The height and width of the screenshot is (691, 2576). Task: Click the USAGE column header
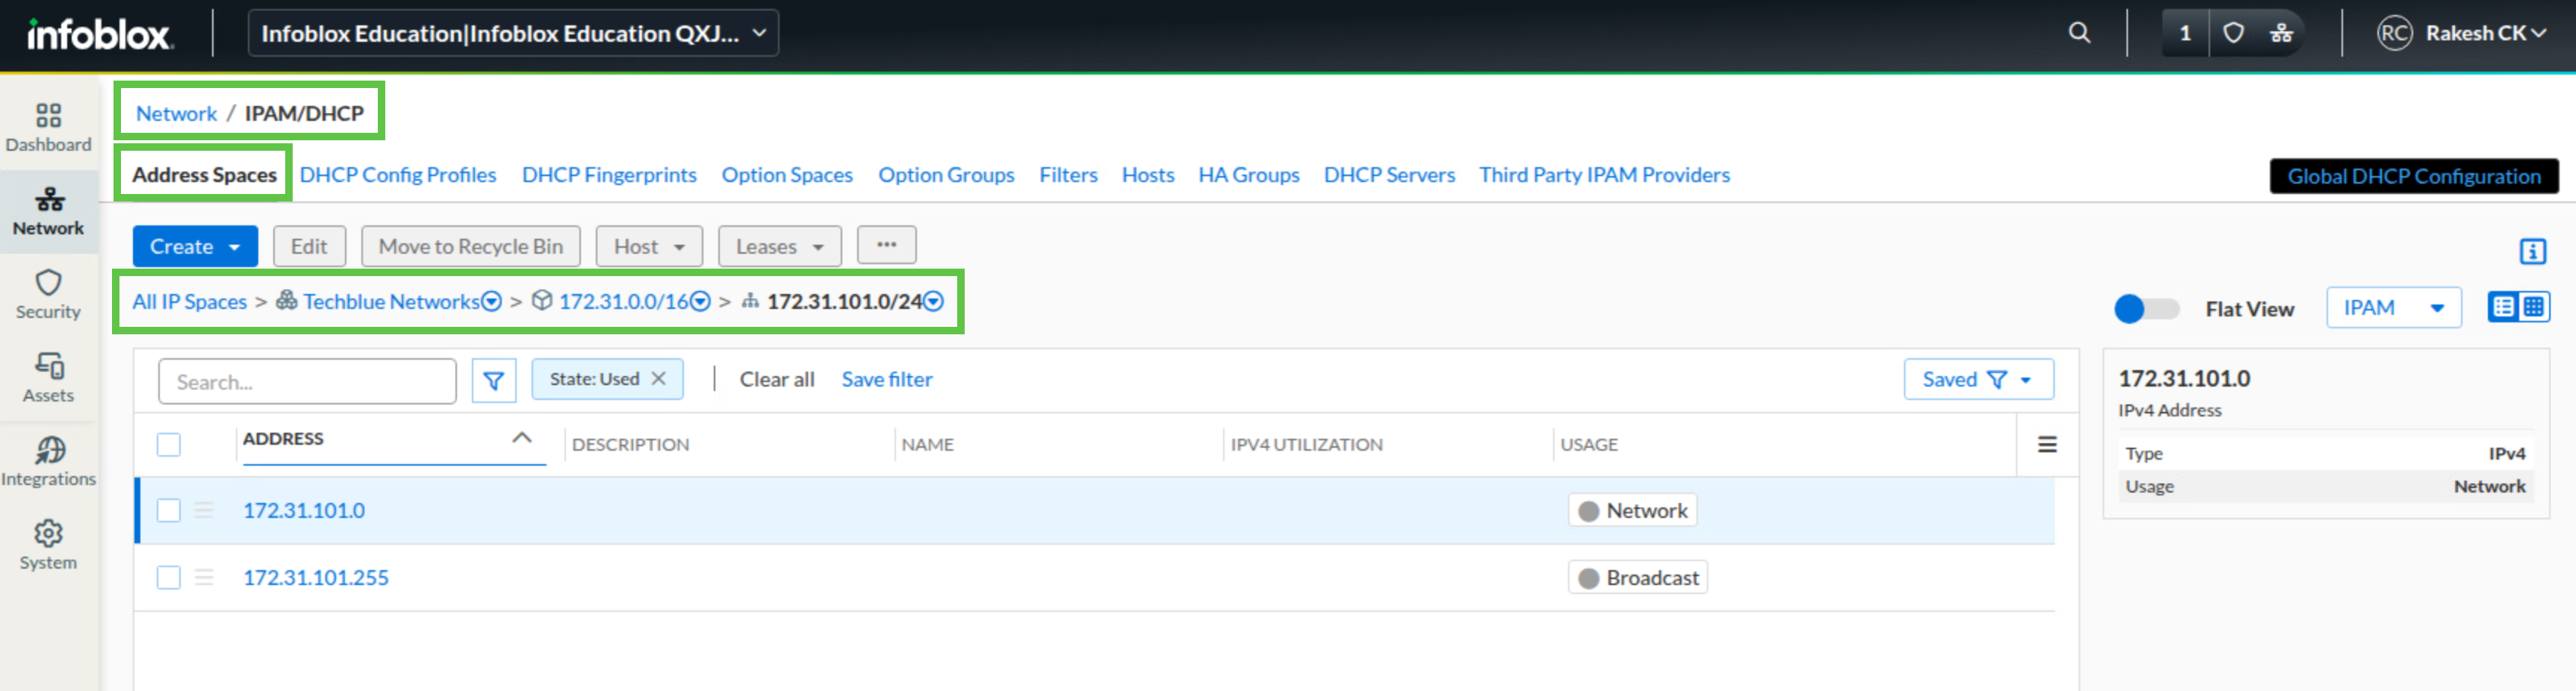(1588, 444)
